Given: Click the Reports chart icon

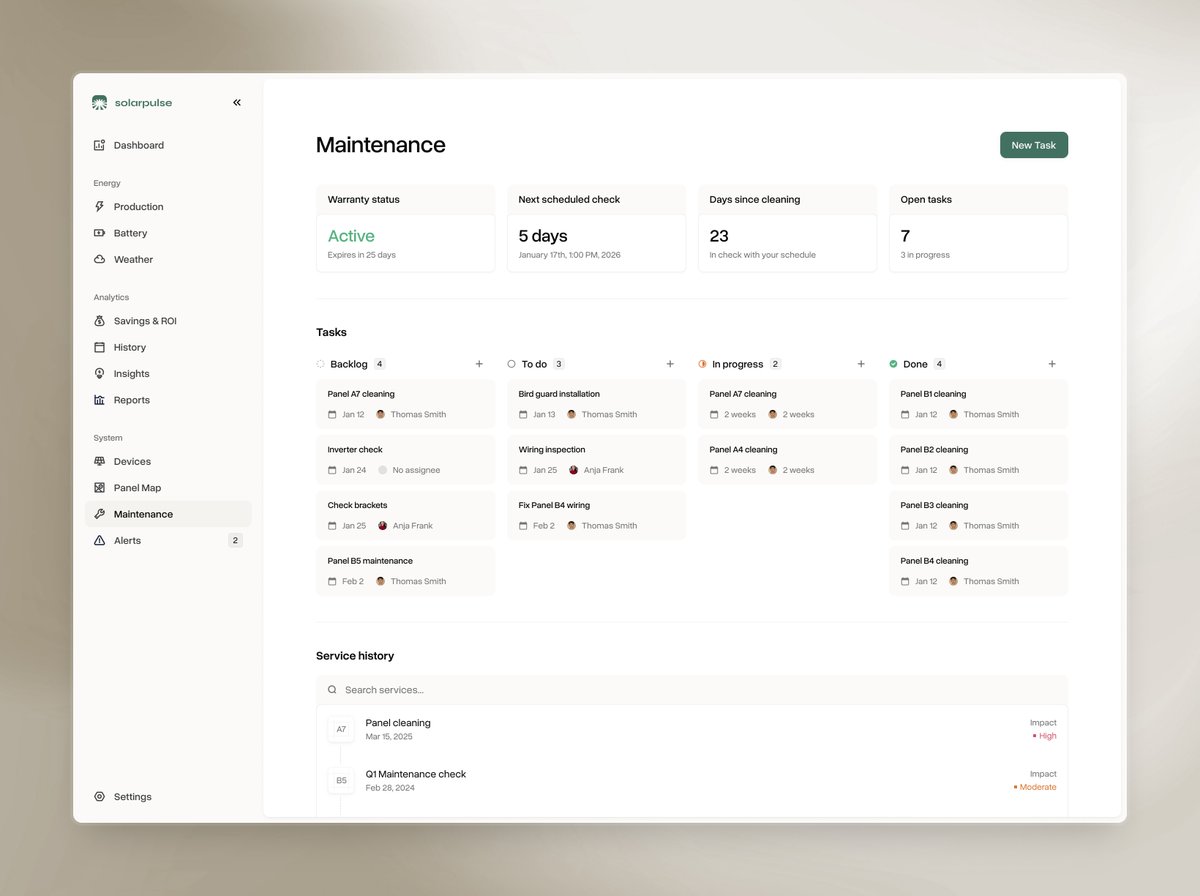Looking at the screenshot, I should click(x=99, y=400).
